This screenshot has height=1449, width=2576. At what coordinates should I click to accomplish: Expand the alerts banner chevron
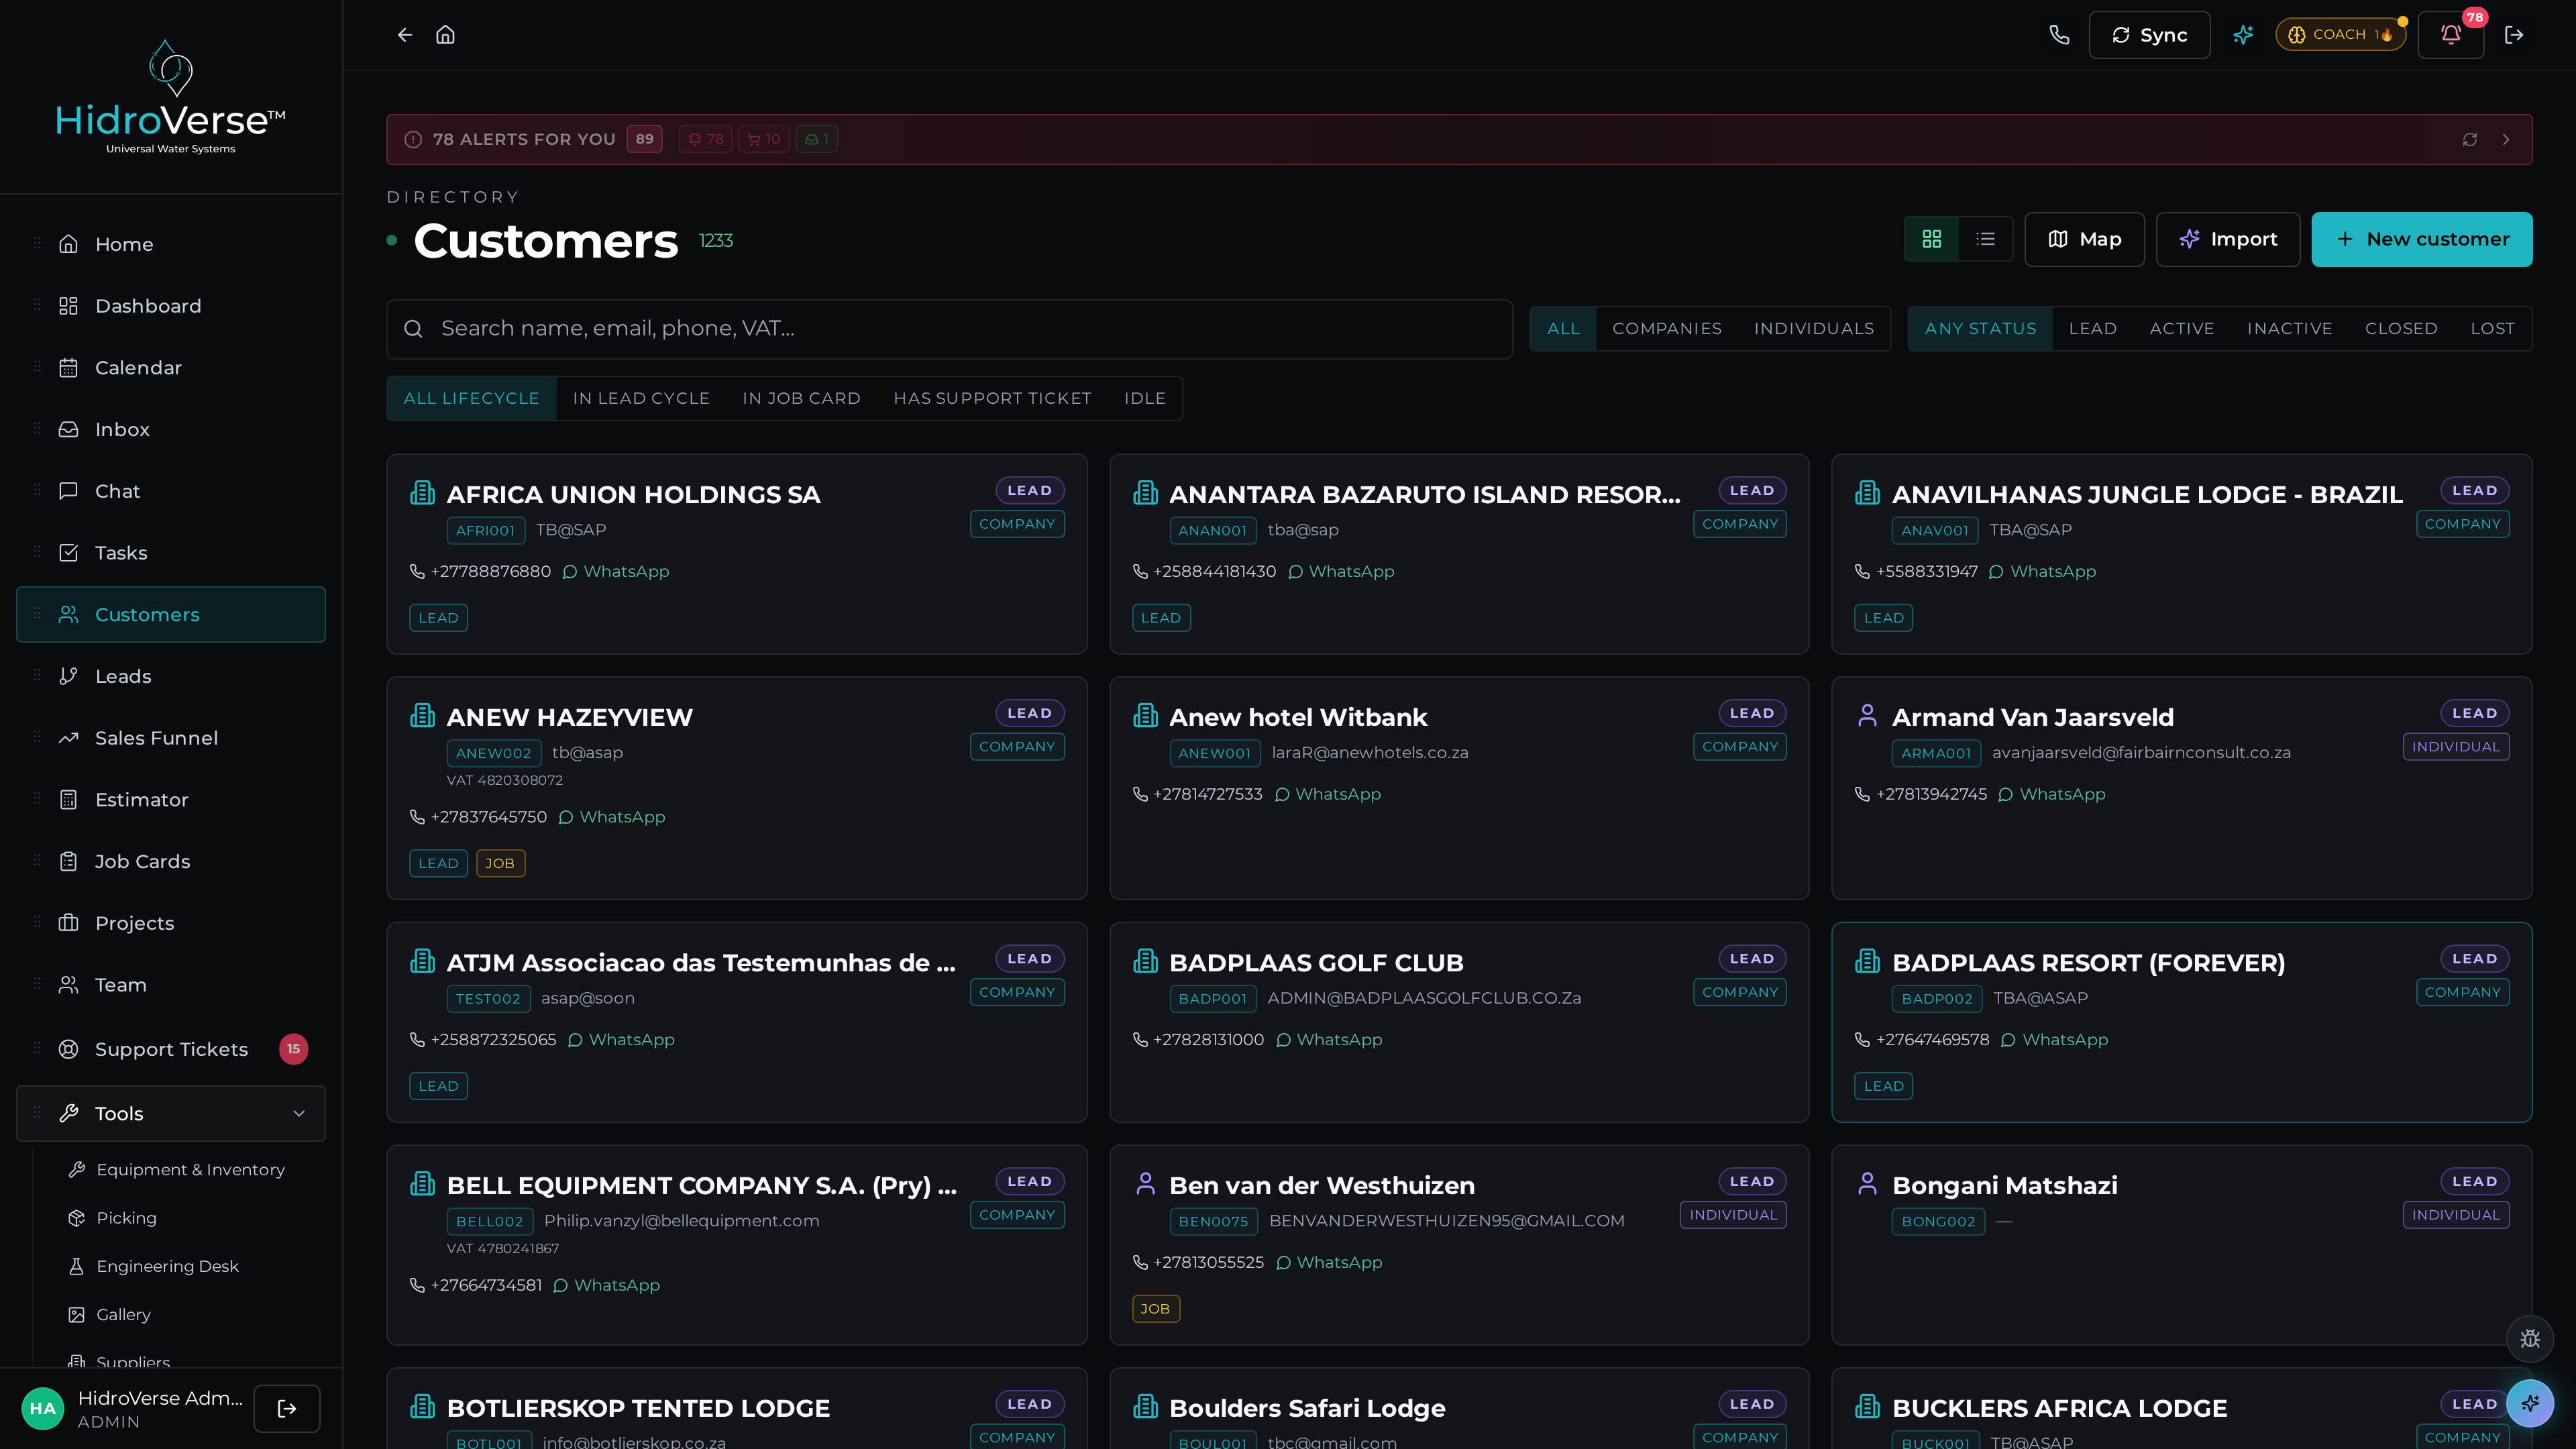(2506, 140)
